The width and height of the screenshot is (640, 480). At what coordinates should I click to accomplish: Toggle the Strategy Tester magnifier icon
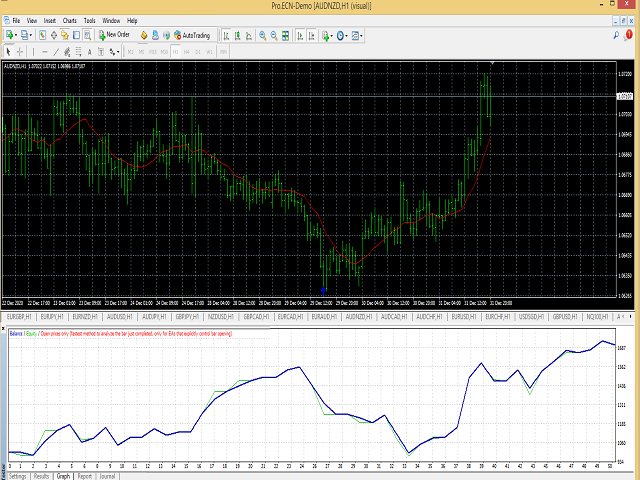point(87,36)
